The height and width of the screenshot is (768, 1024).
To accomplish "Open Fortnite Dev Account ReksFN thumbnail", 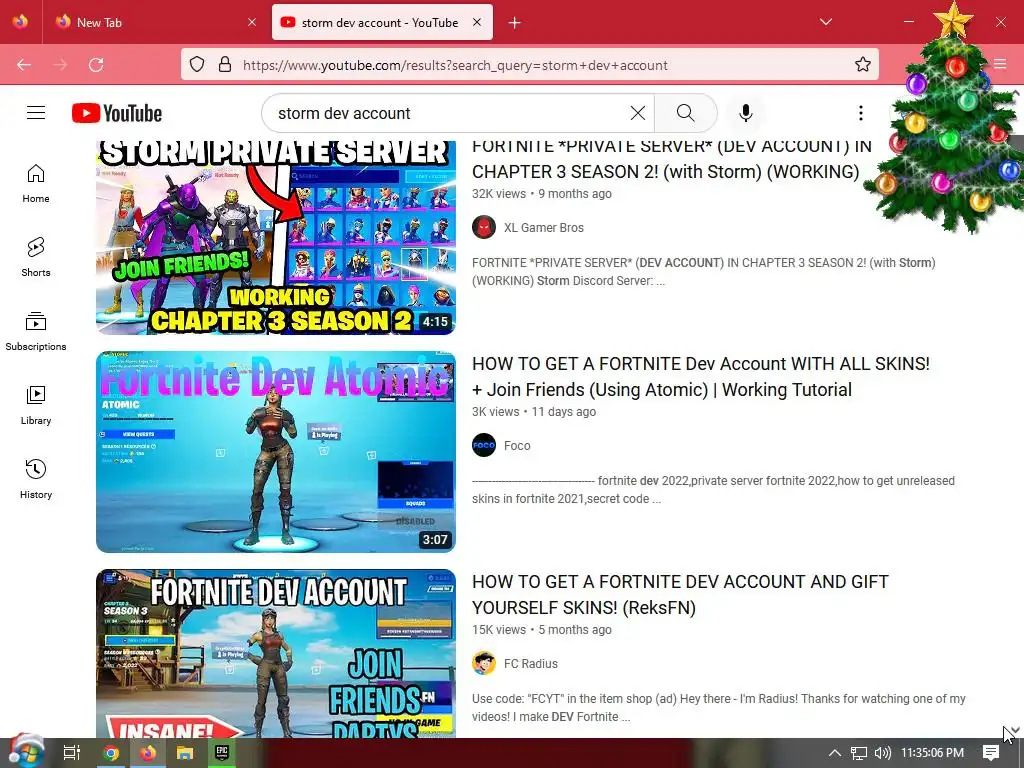I will (276, 653).
